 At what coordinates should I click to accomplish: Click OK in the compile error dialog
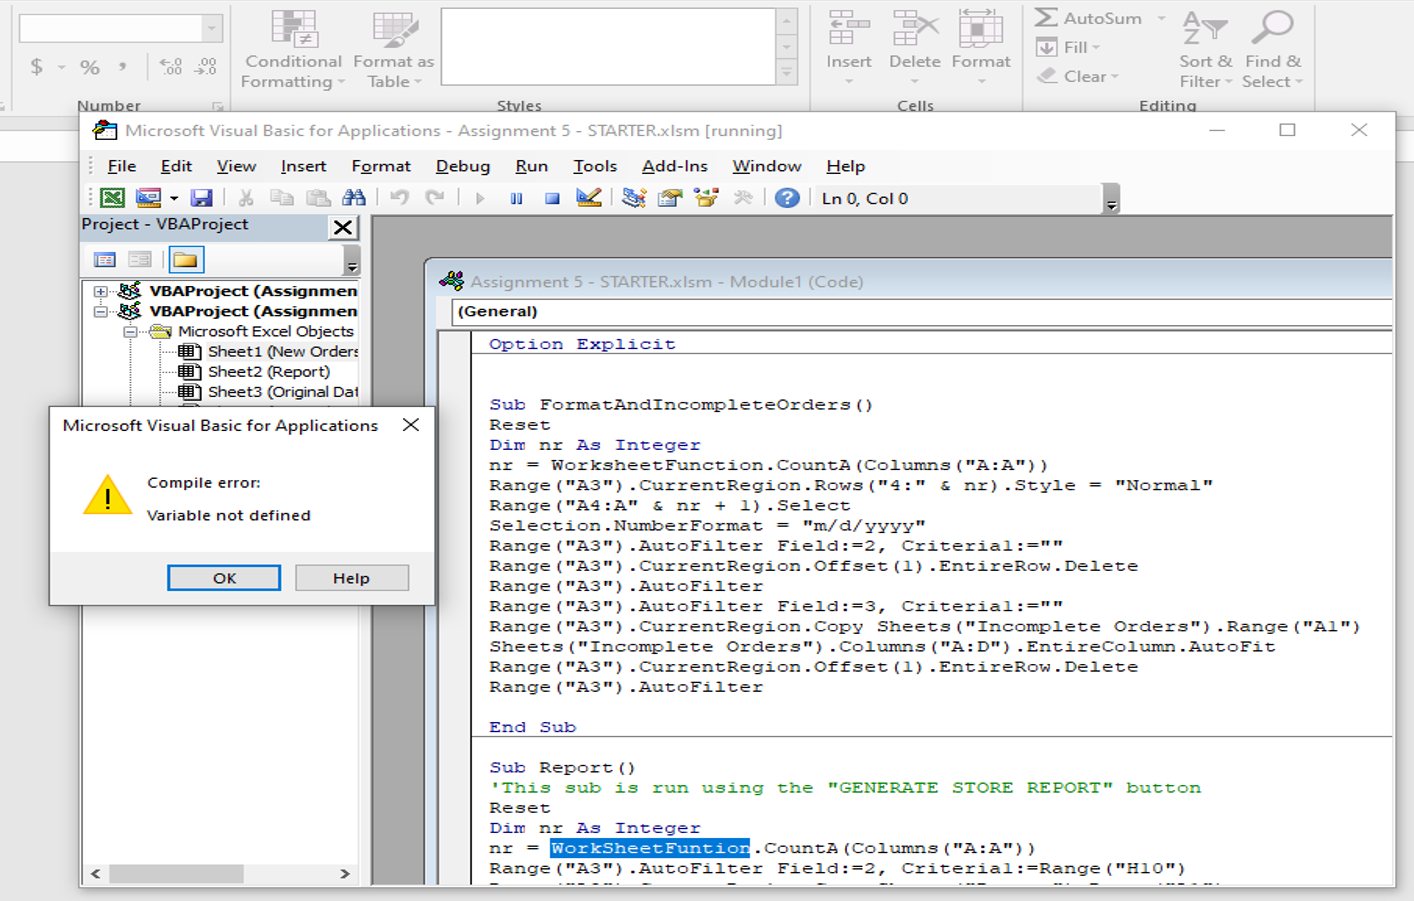point(224,578)
